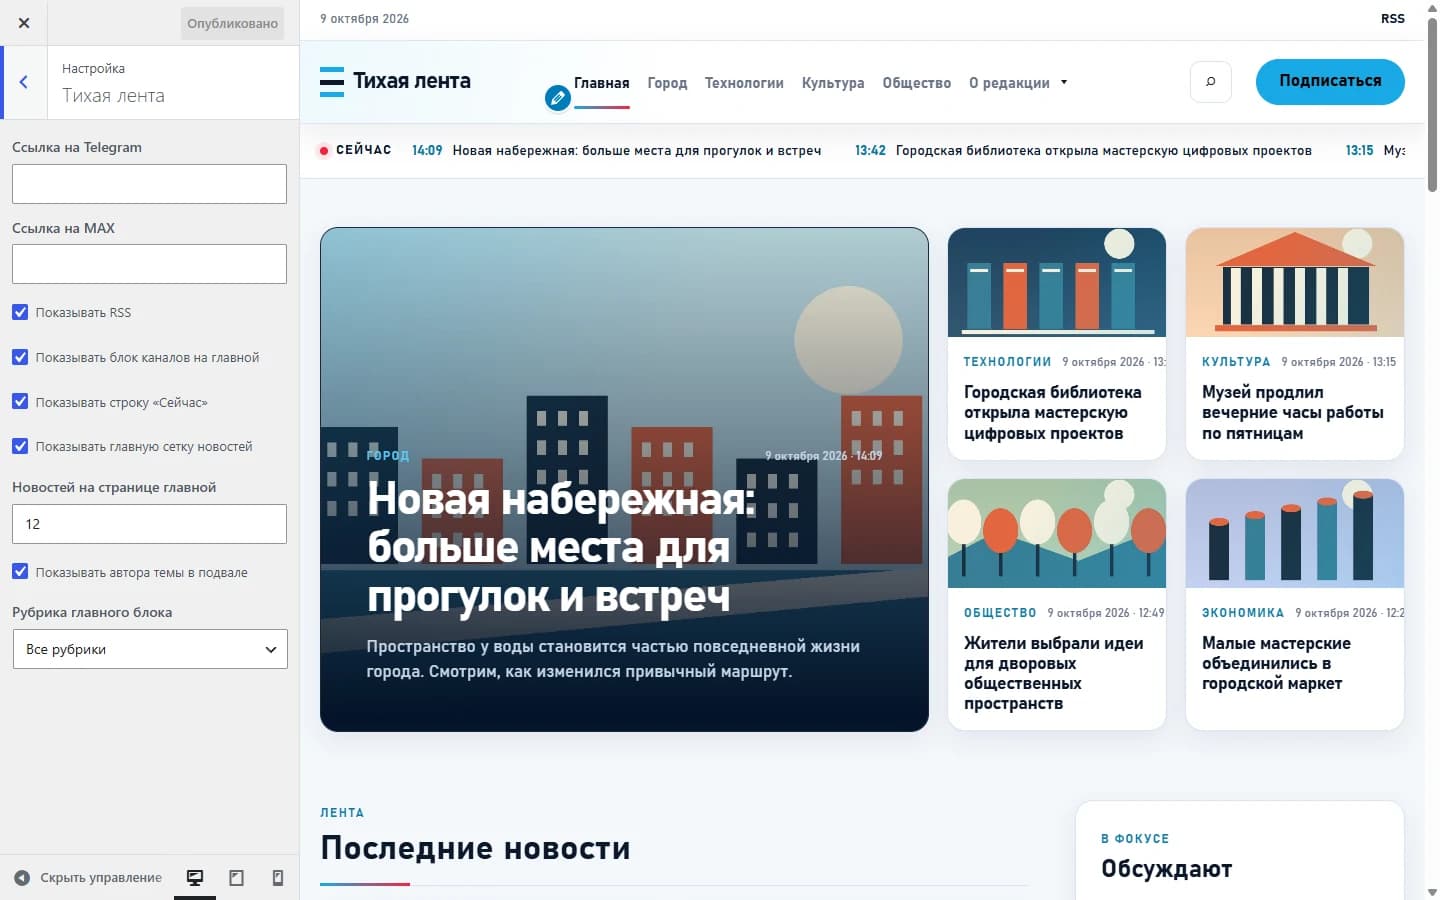
Task: Click ГОРОД label on hero card
Action: [388, 456]
